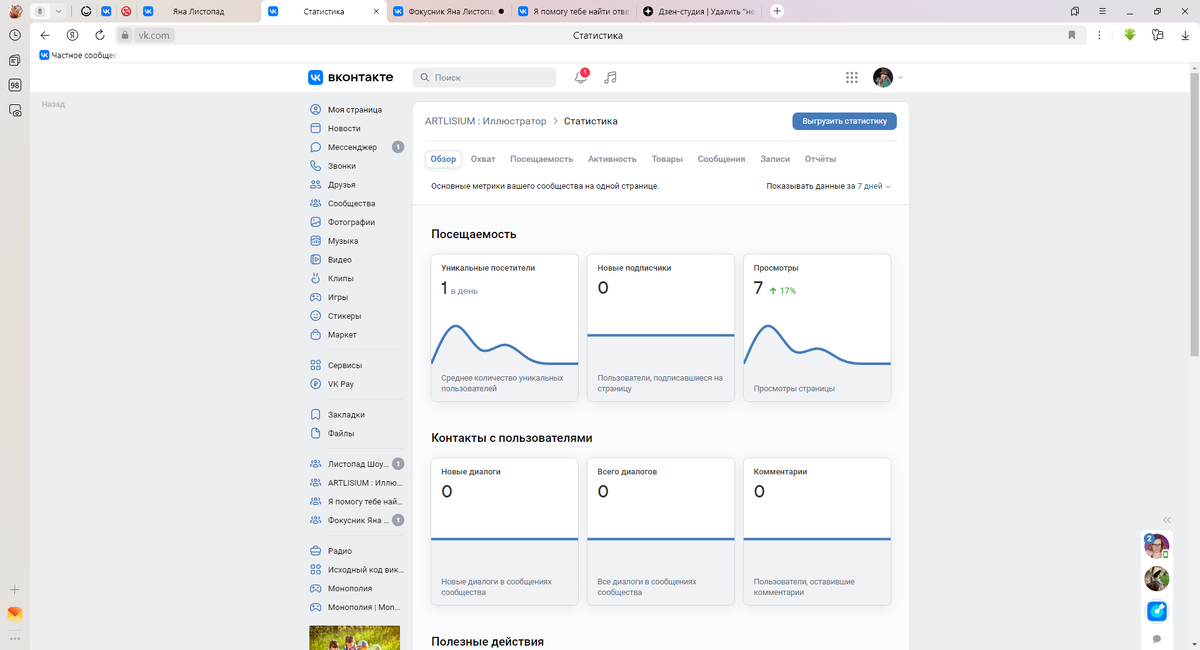
Task: Switch to browser tab 'Фокусник Яна Листопад'
Action: (x=449, y=11)
